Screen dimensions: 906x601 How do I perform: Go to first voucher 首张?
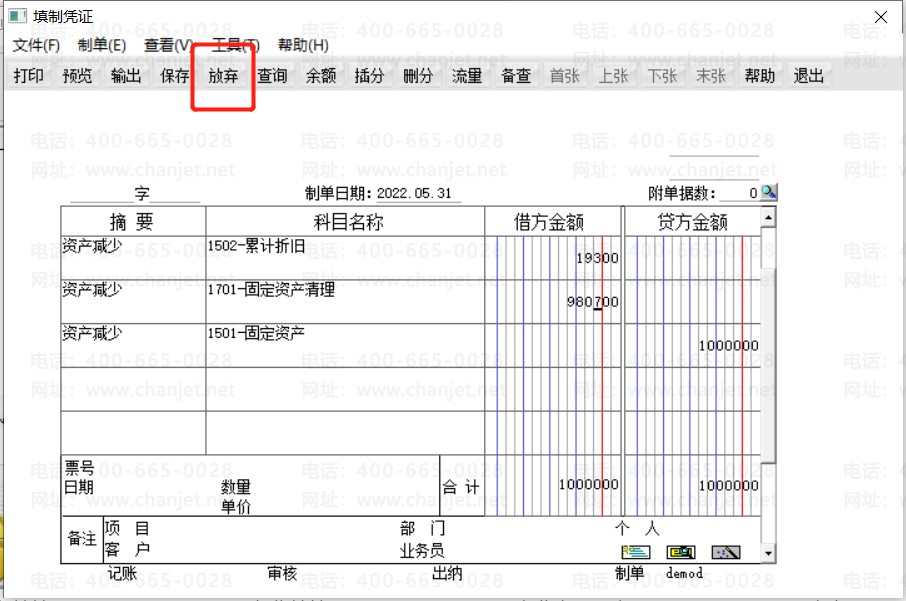tap(565, 76)
